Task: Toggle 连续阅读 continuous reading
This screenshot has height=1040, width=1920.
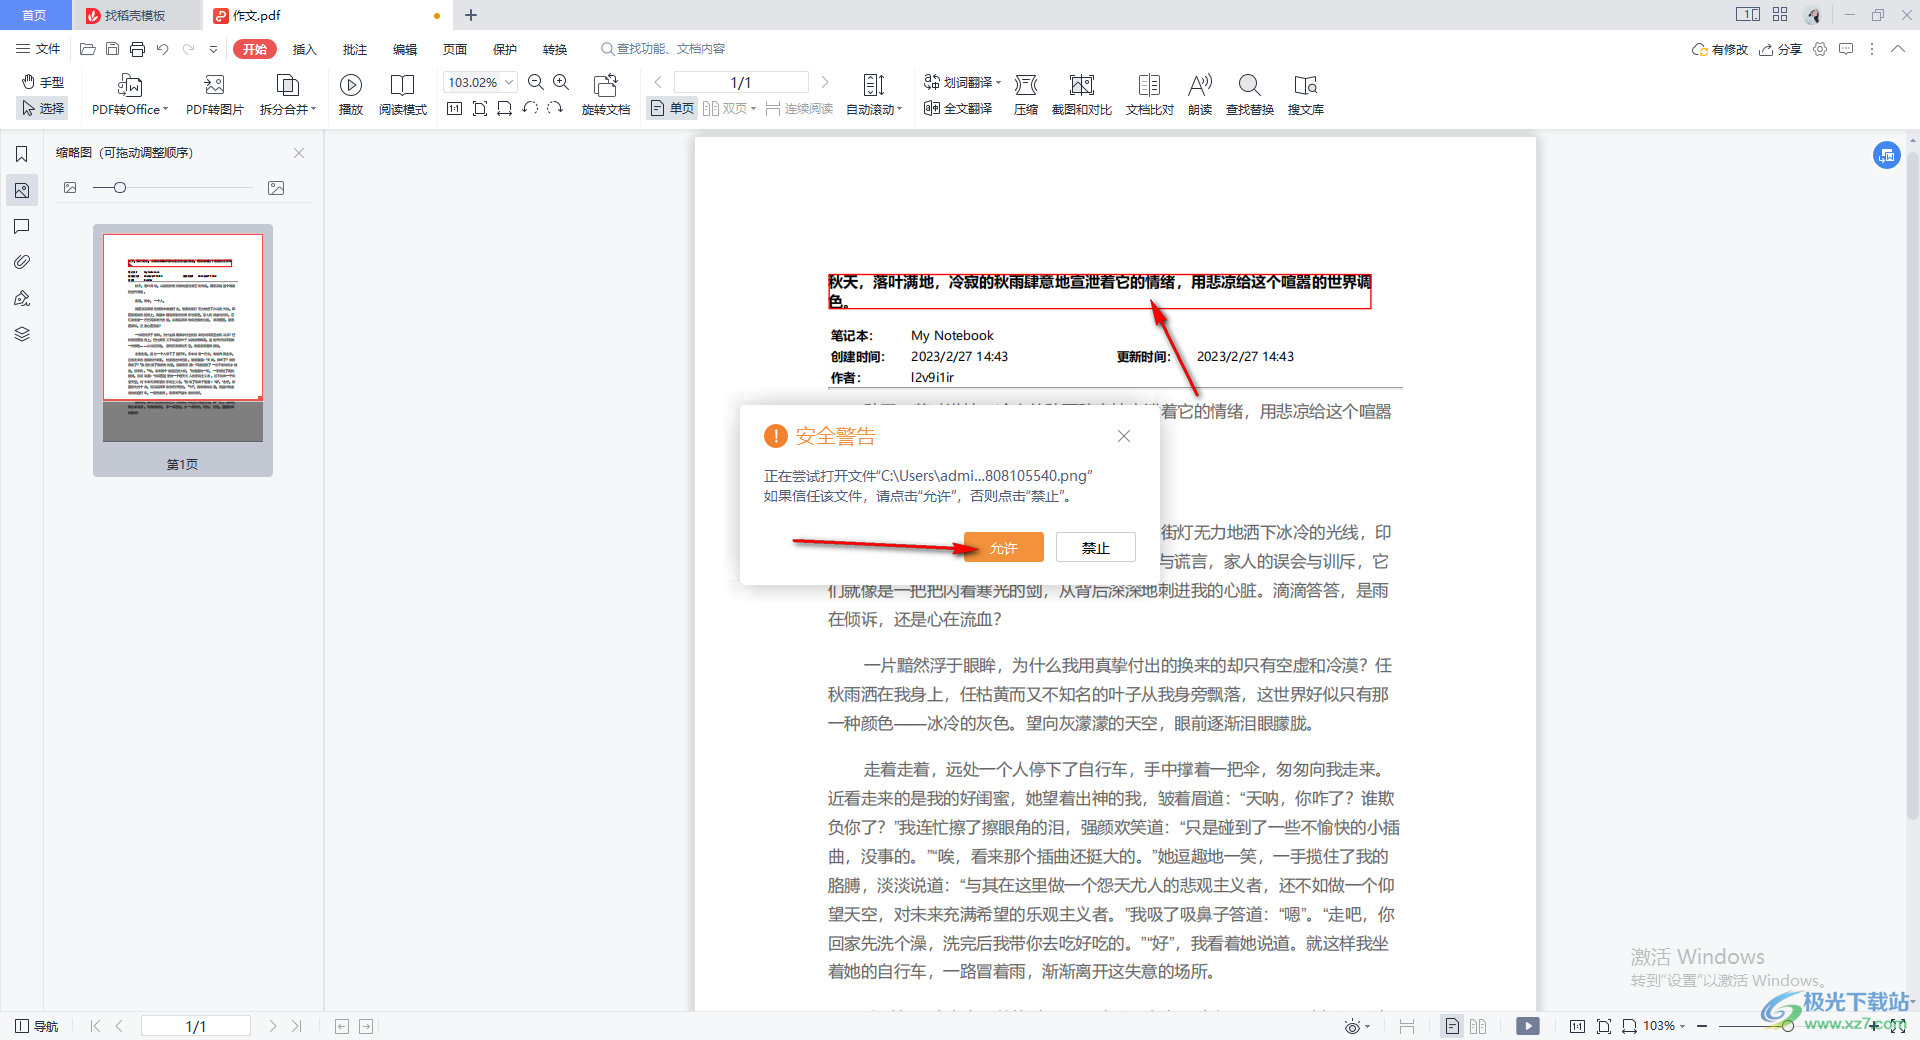Action: click(799, 108)
